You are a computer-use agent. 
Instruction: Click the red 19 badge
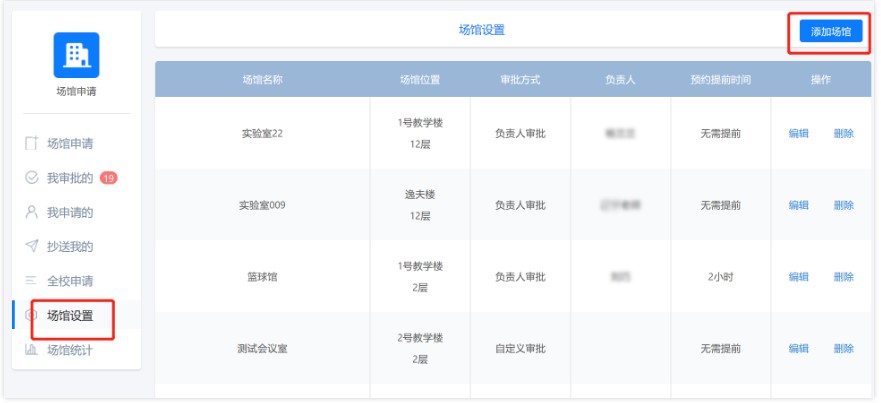click(108, 178)
